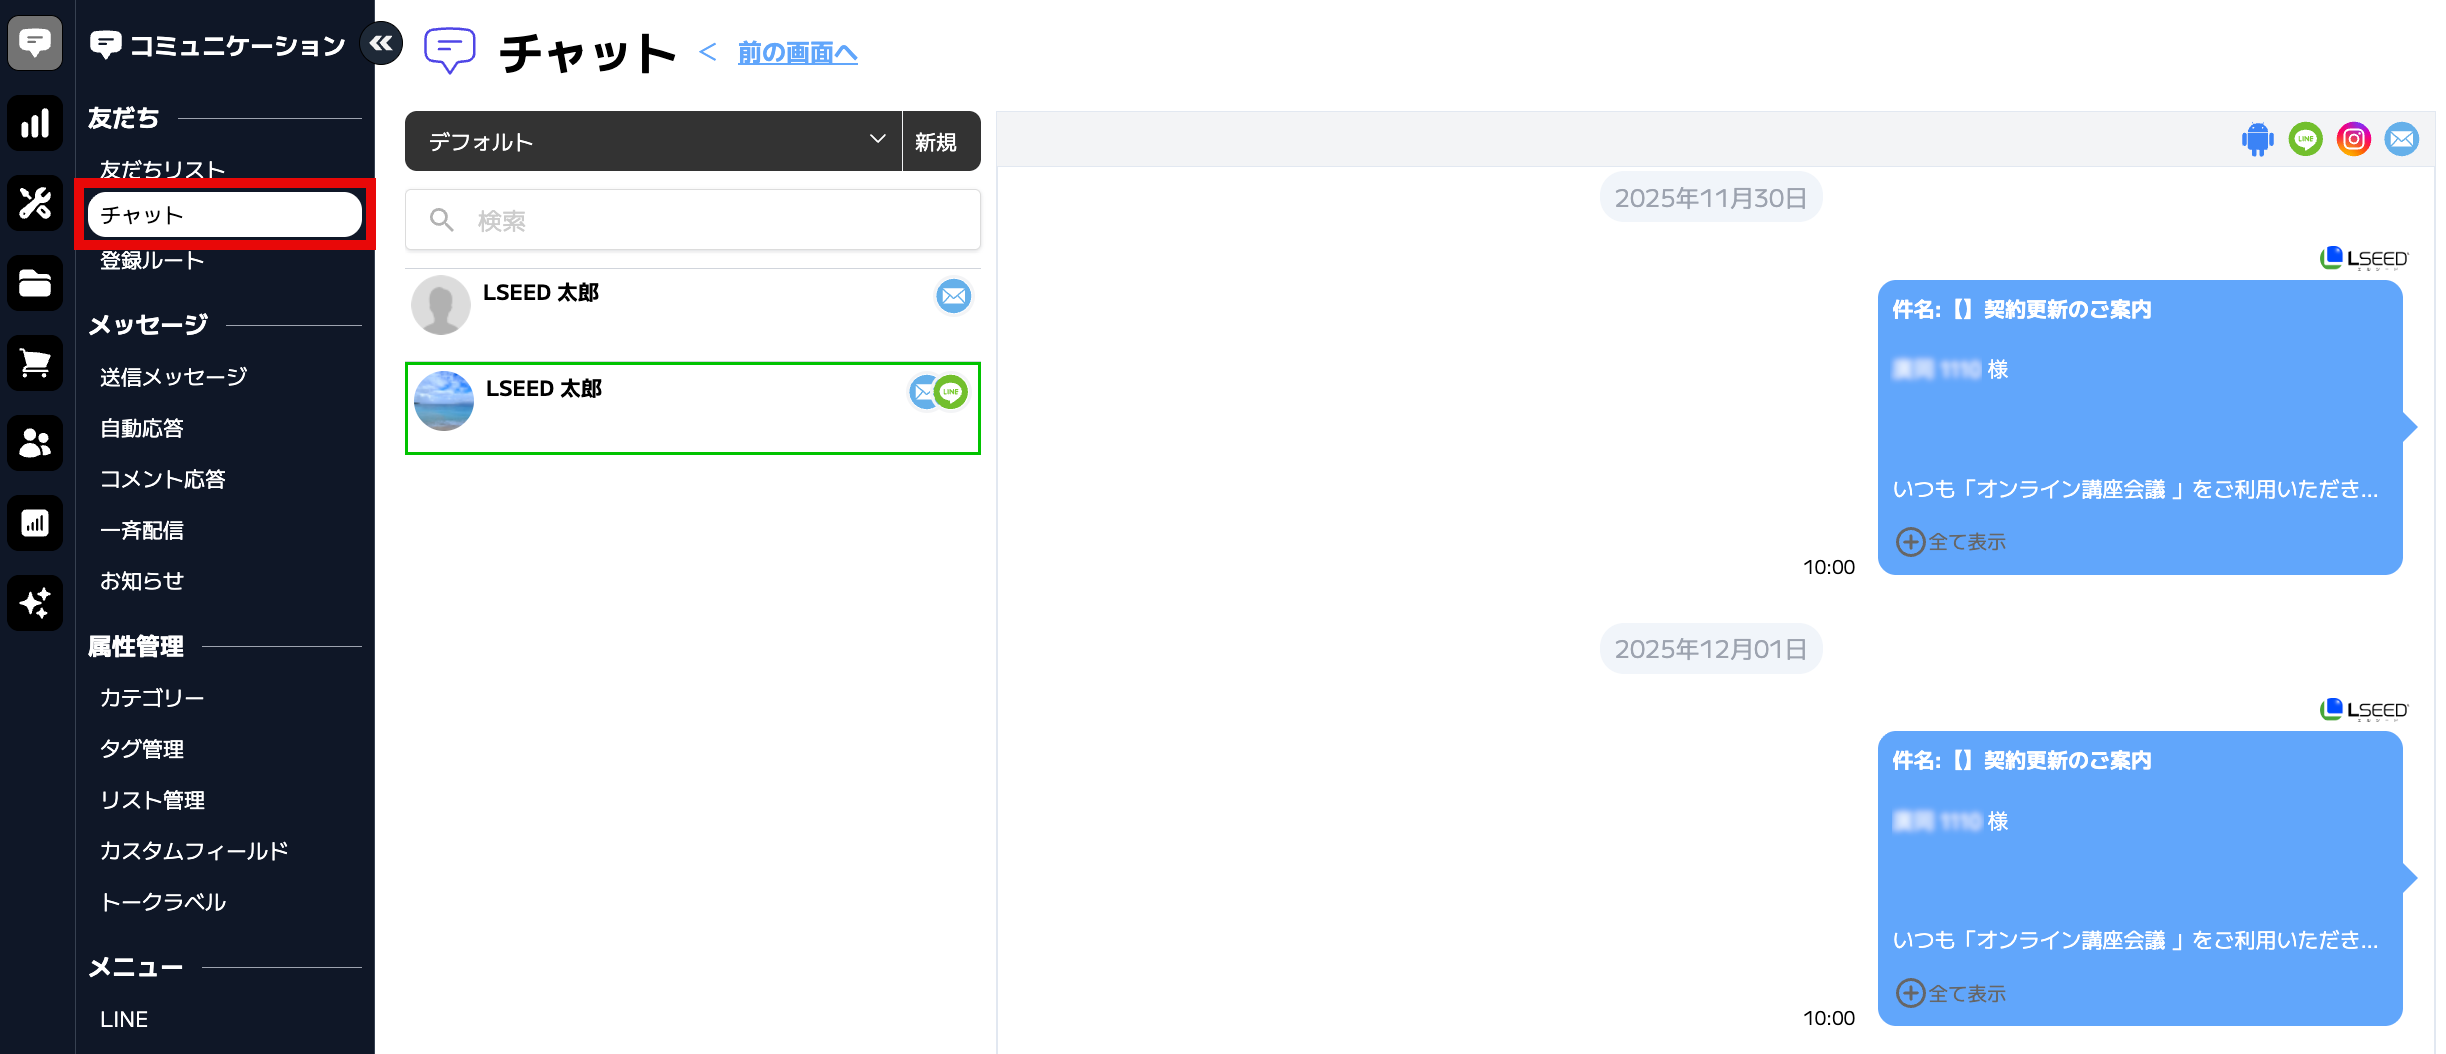This screenshot has width=2446, height=1054.
Task: Select the Android channel icon in chat header
Action: click(2257, 139)
